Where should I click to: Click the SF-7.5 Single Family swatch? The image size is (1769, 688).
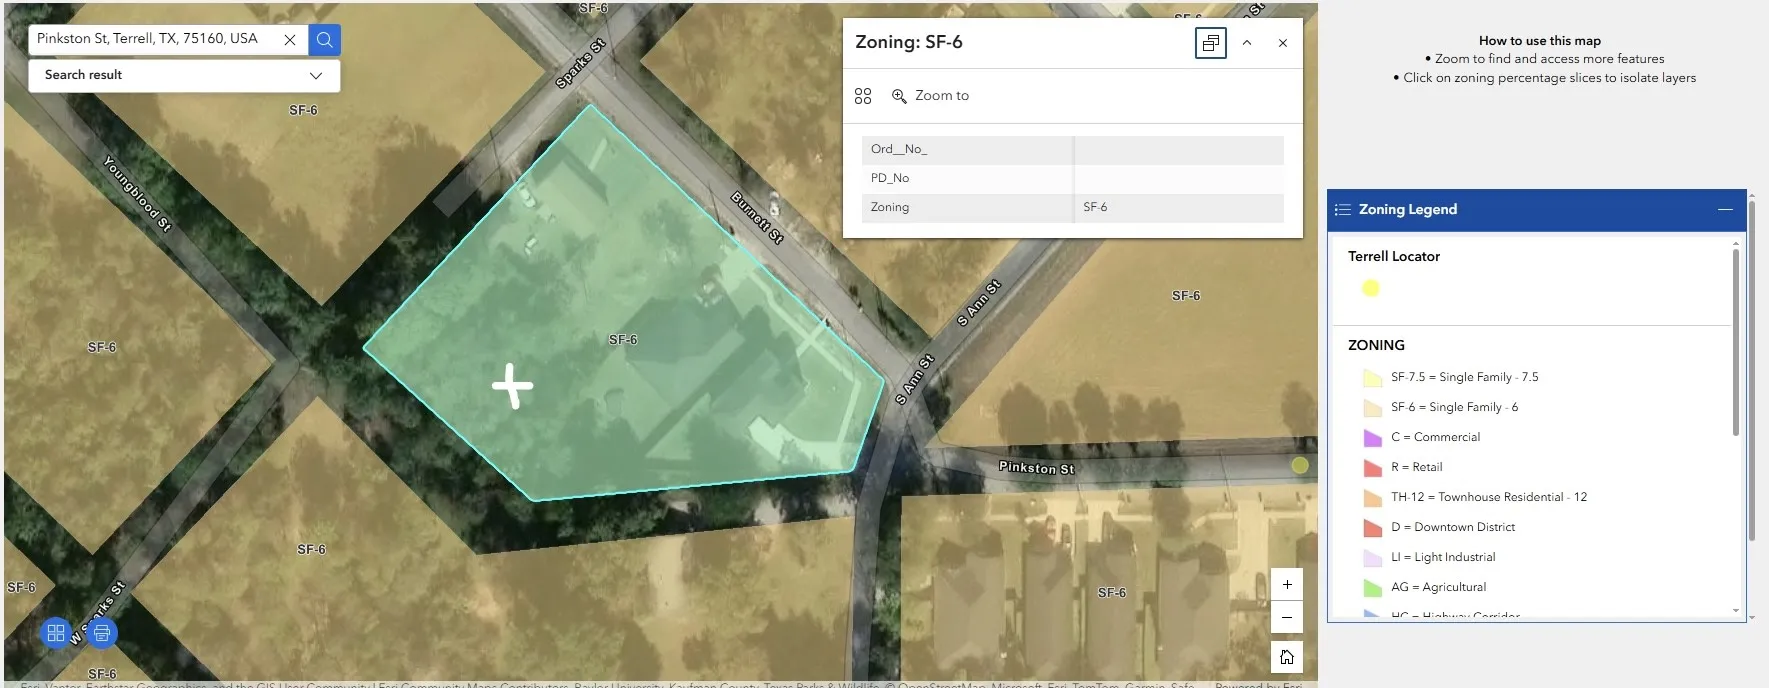(x=1373, y=378)
